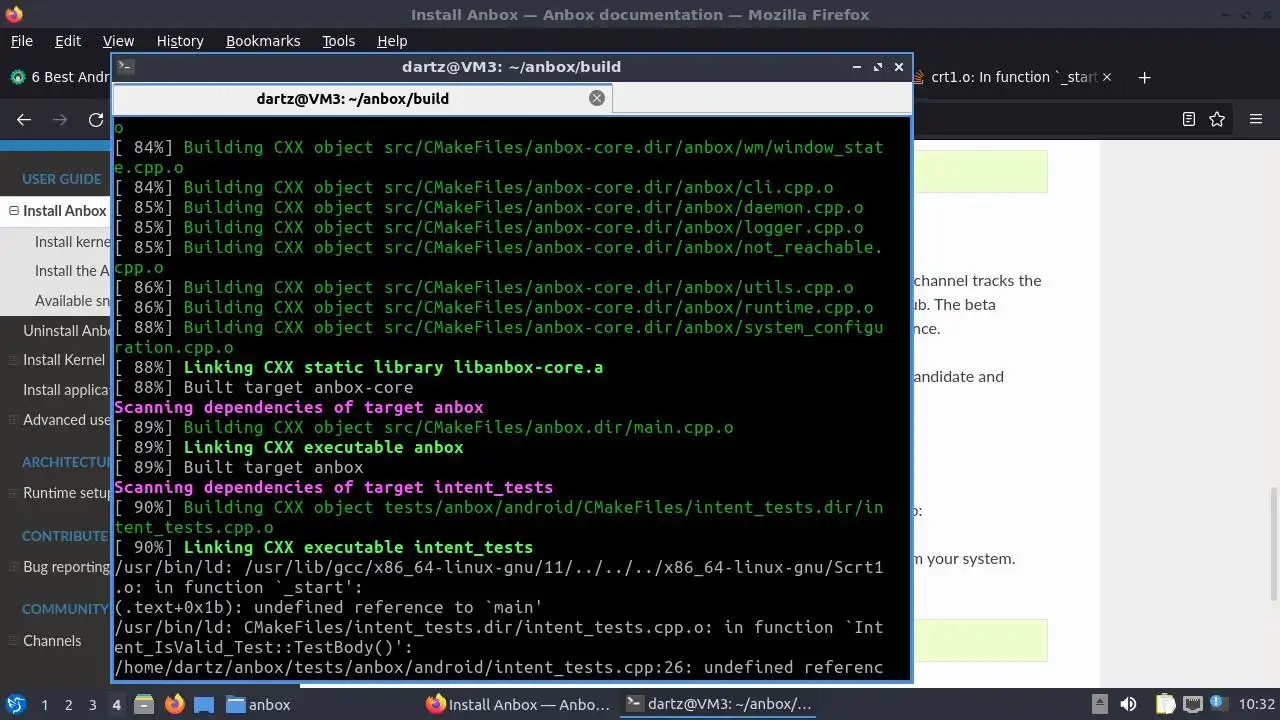Switch to desktop 1
Screen dimensions: 1280x720
pos(44,704)
